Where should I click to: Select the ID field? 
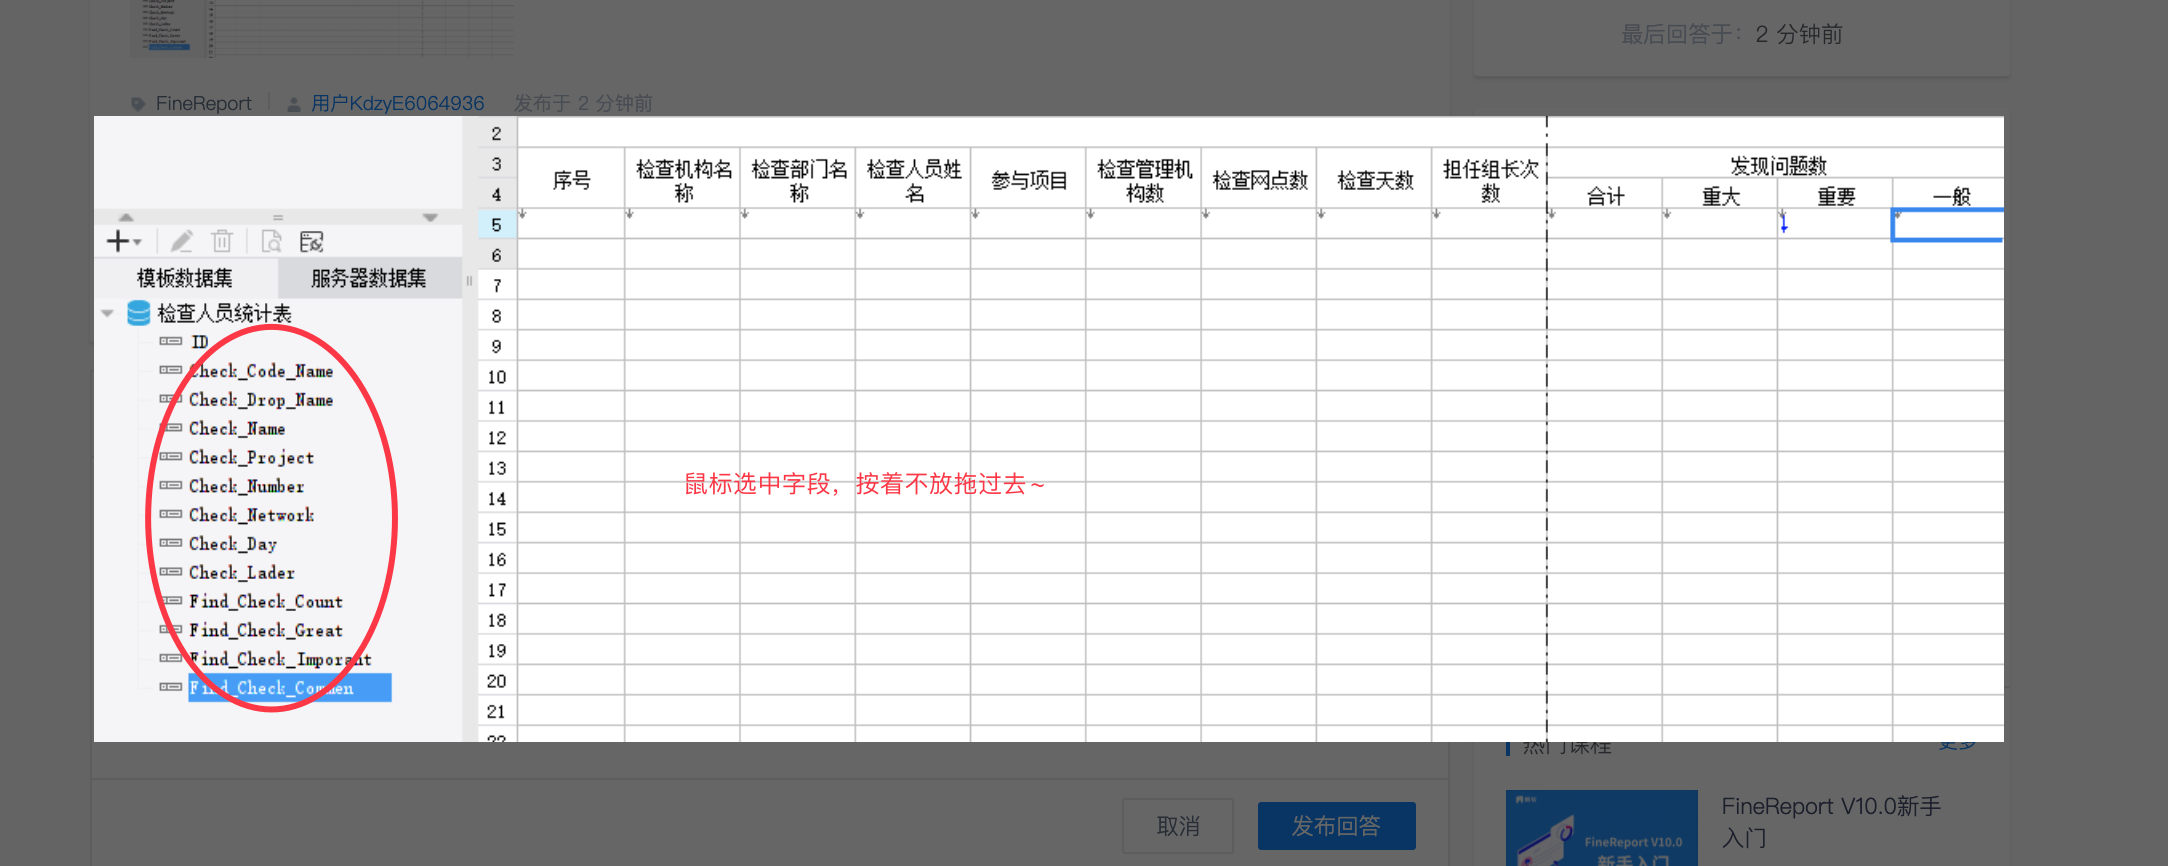tap(199, 342)
